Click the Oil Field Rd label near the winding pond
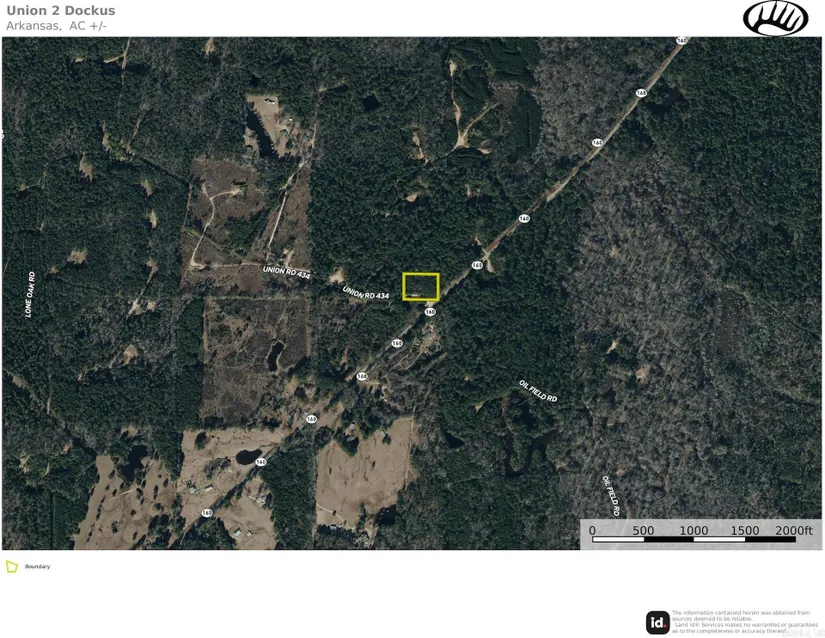This screenshot has height=638, width=825. [538, 391]
